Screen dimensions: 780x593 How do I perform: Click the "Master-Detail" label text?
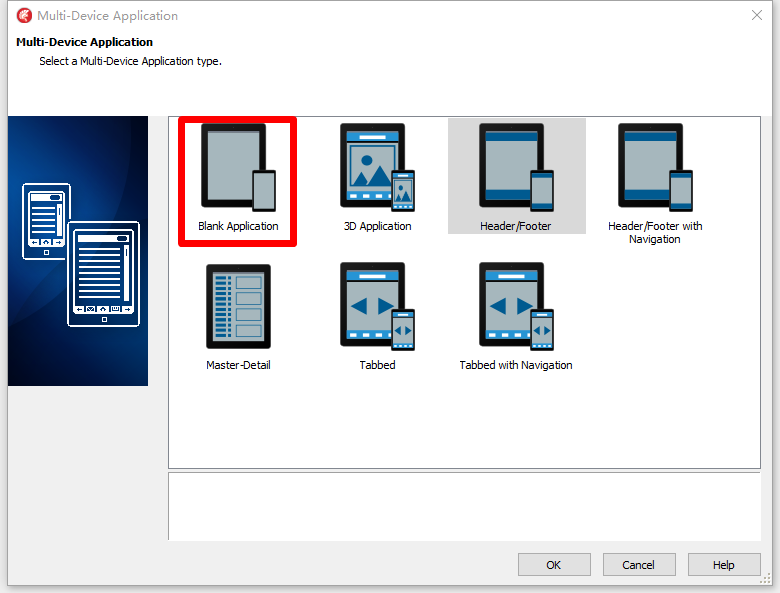click(238, 365)
